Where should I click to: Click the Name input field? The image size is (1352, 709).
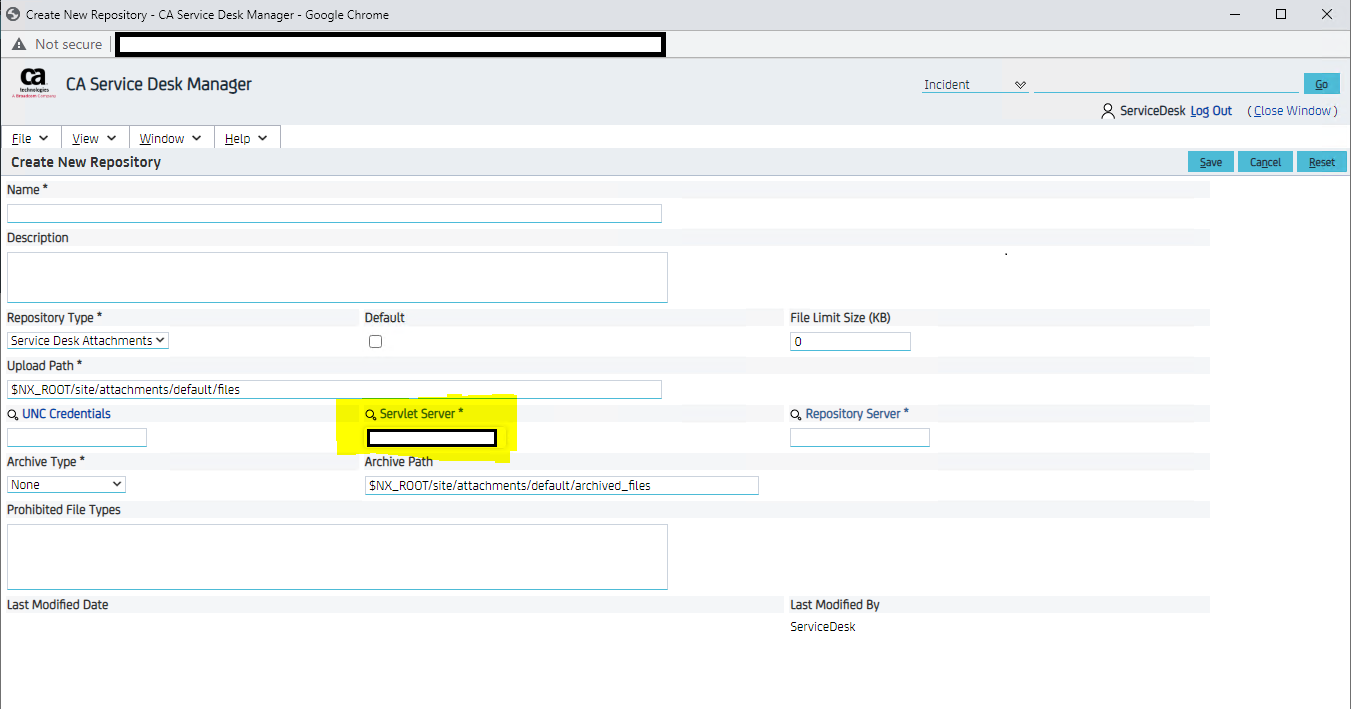334,213
